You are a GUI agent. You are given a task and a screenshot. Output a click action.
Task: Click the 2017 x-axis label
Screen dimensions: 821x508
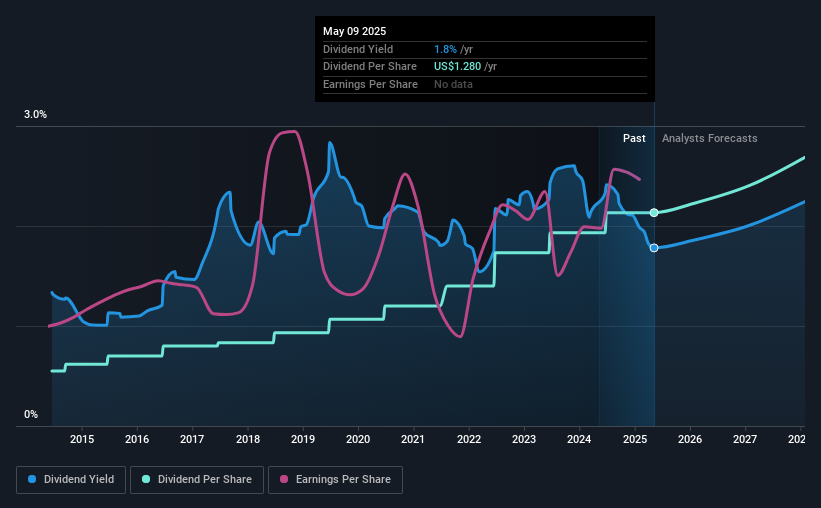192,439
